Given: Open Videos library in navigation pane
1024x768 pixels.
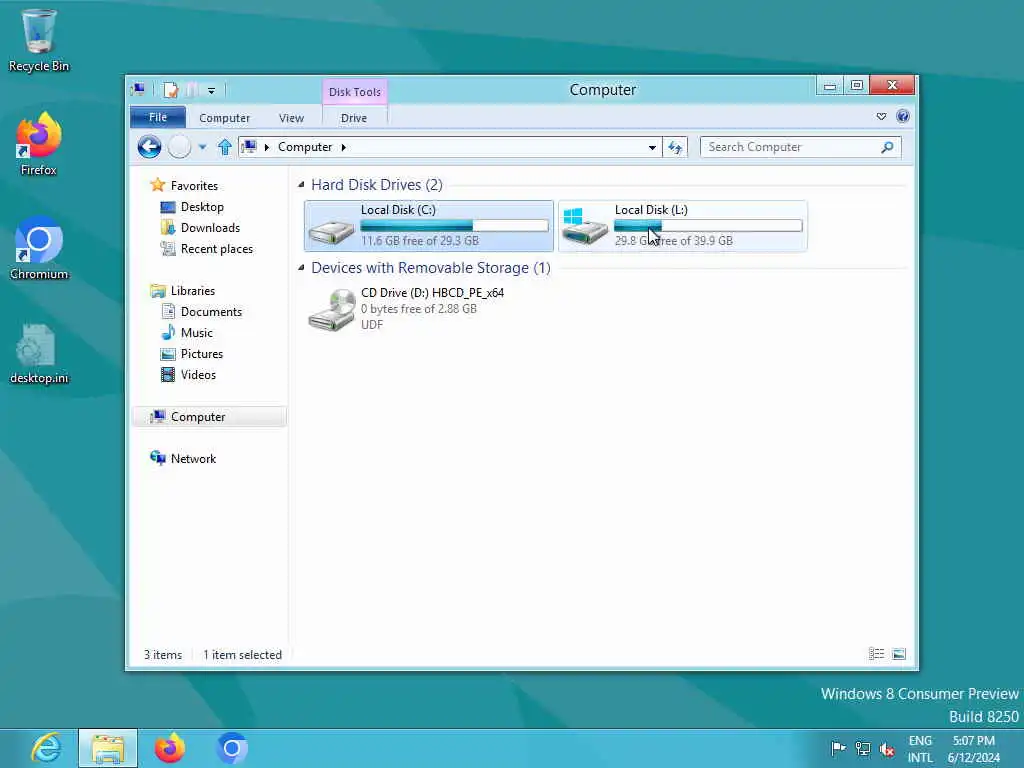Looking at the screenshot, I should [x=198, y=375].
